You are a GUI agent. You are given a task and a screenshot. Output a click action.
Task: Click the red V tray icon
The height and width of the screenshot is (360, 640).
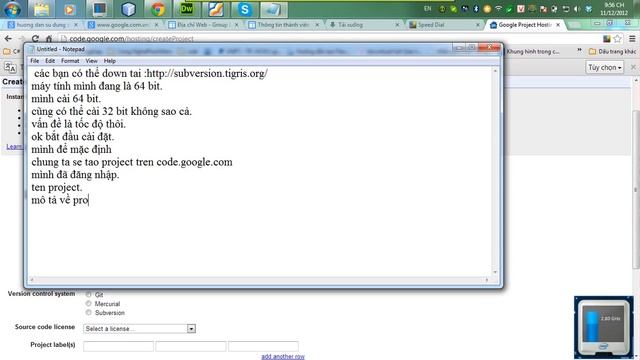[x=520, y=9]
